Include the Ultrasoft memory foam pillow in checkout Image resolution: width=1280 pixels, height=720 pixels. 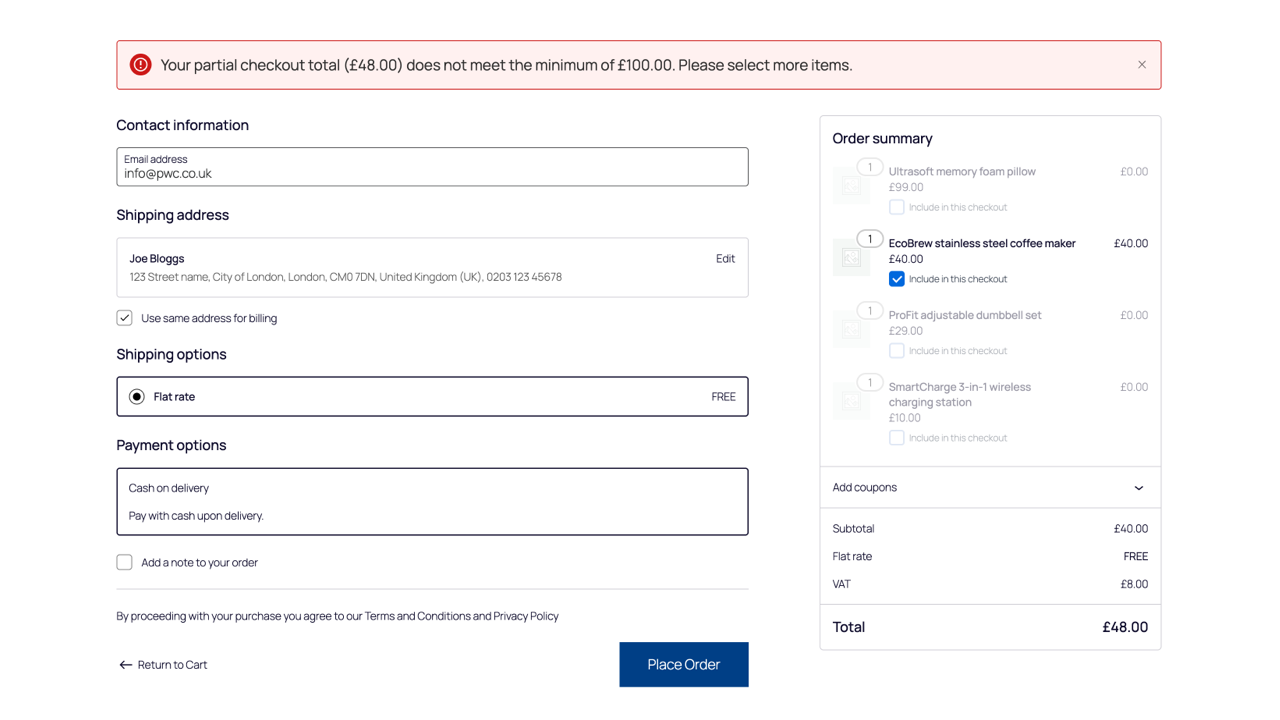click(x=897, y=207)
